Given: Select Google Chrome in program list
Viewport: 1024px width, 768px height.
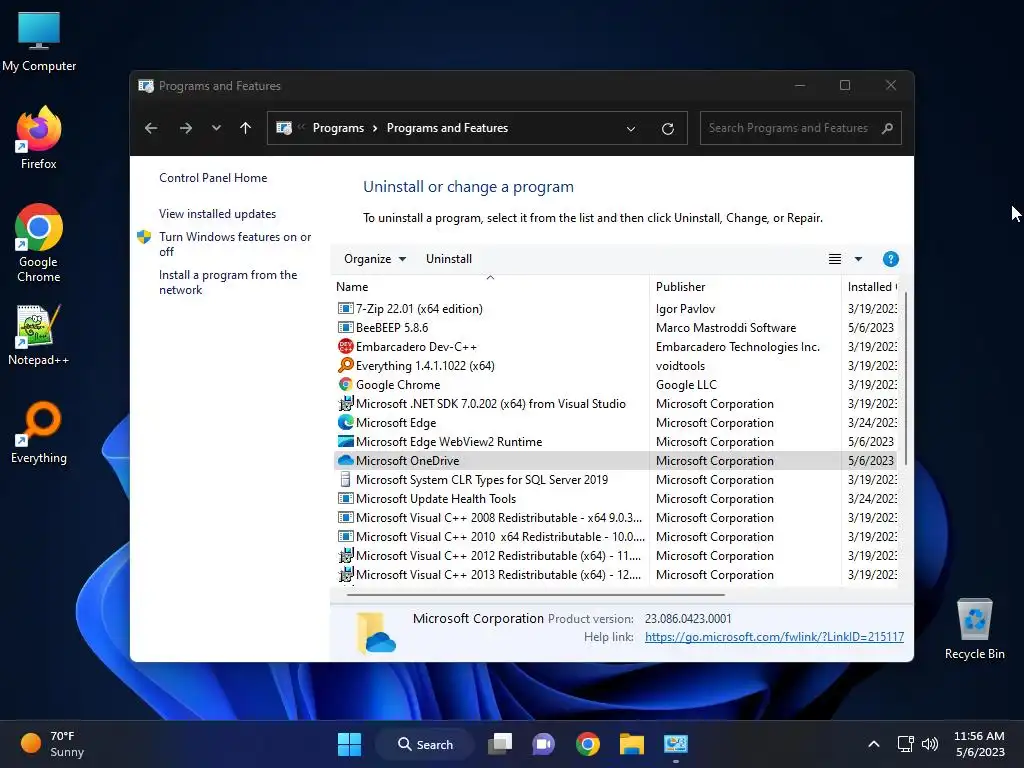Looking at the screenshot, I should click(x=398, y=385).
